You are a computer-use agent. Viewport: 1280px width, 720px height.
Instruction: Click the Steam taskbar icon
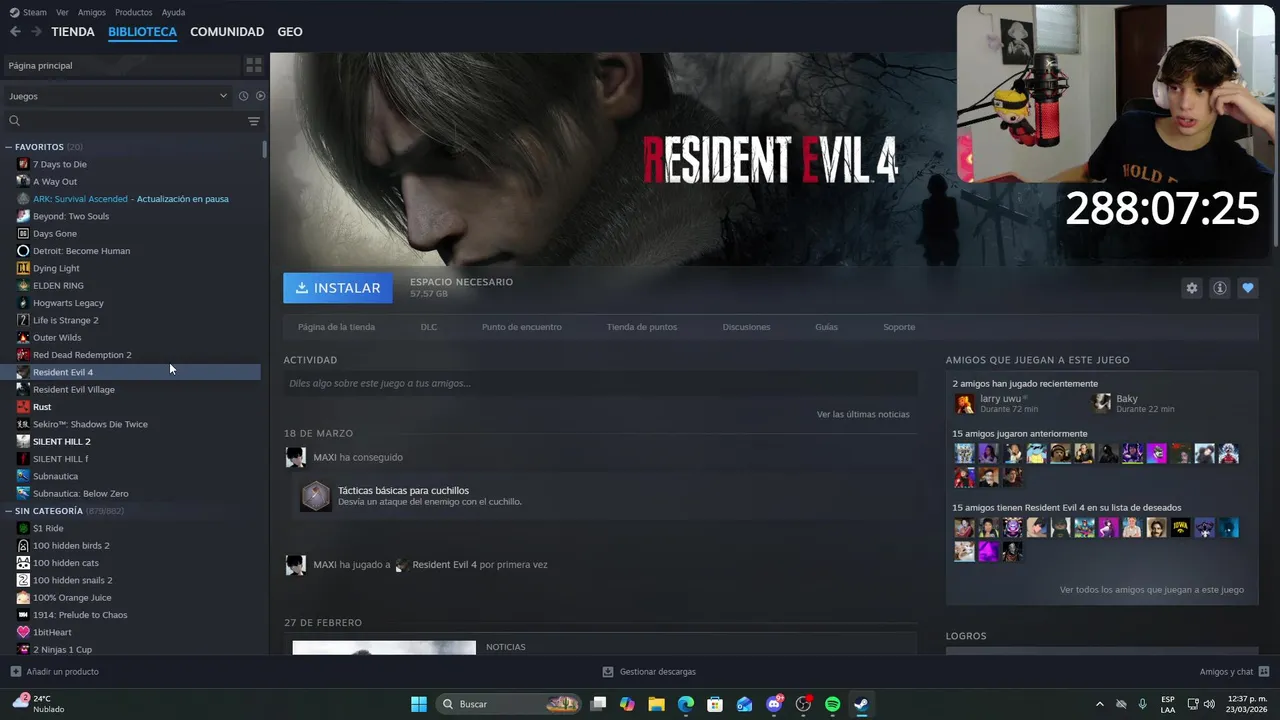coord(861,704)
